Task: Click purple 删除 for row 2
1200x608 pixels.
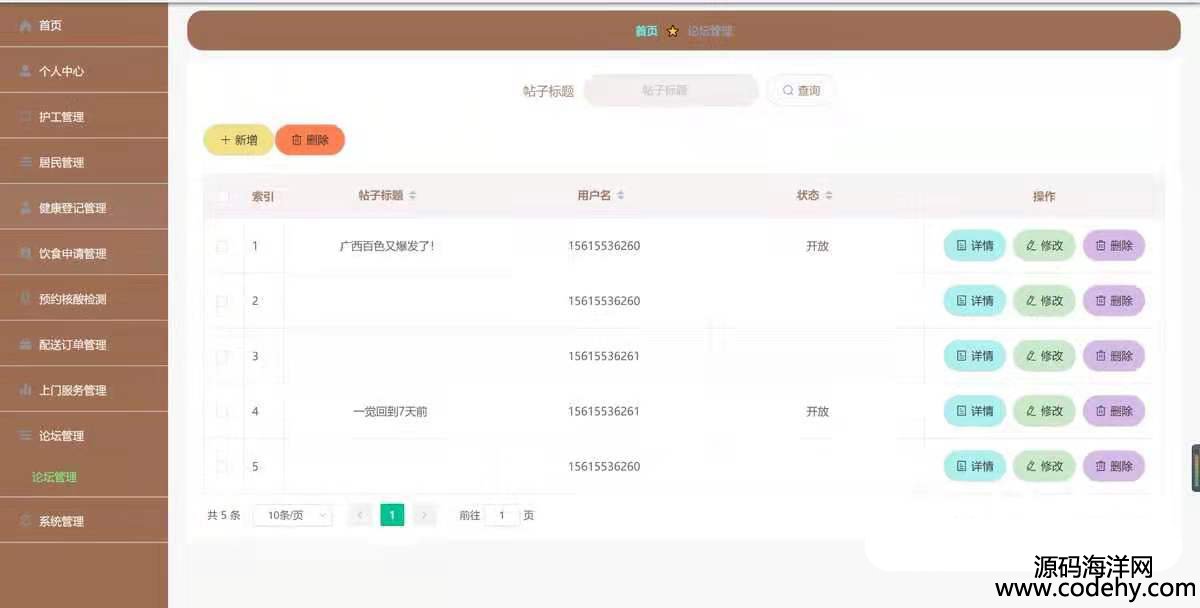Action: click(x=1114, y=301)
